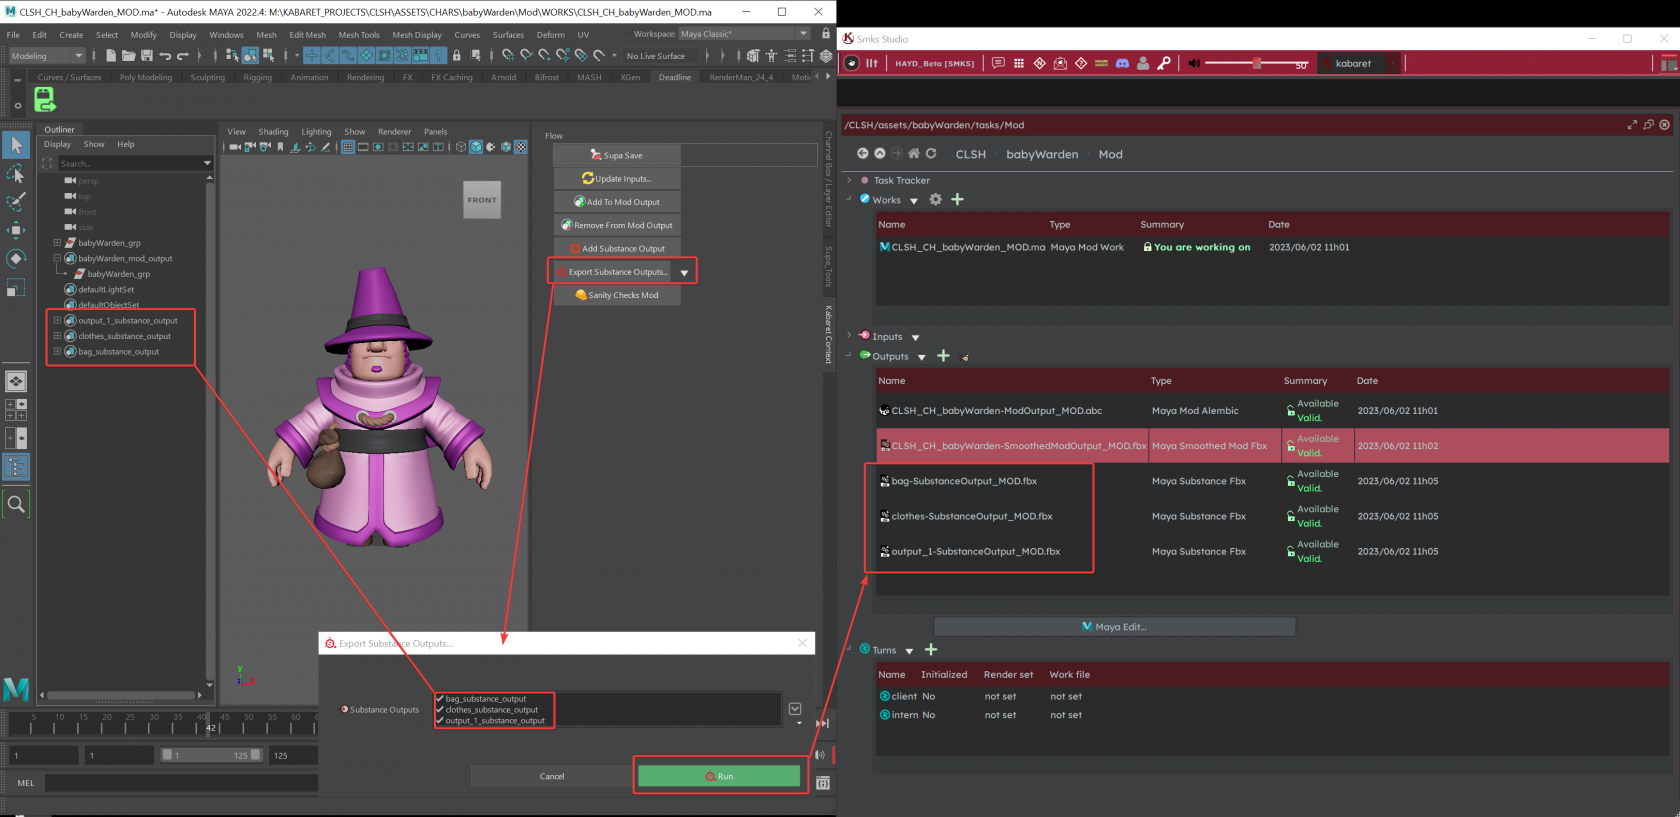This screenshot has height=817, width=1680.
Task: Expand the Task Tracker section
Action: (849, 181)
